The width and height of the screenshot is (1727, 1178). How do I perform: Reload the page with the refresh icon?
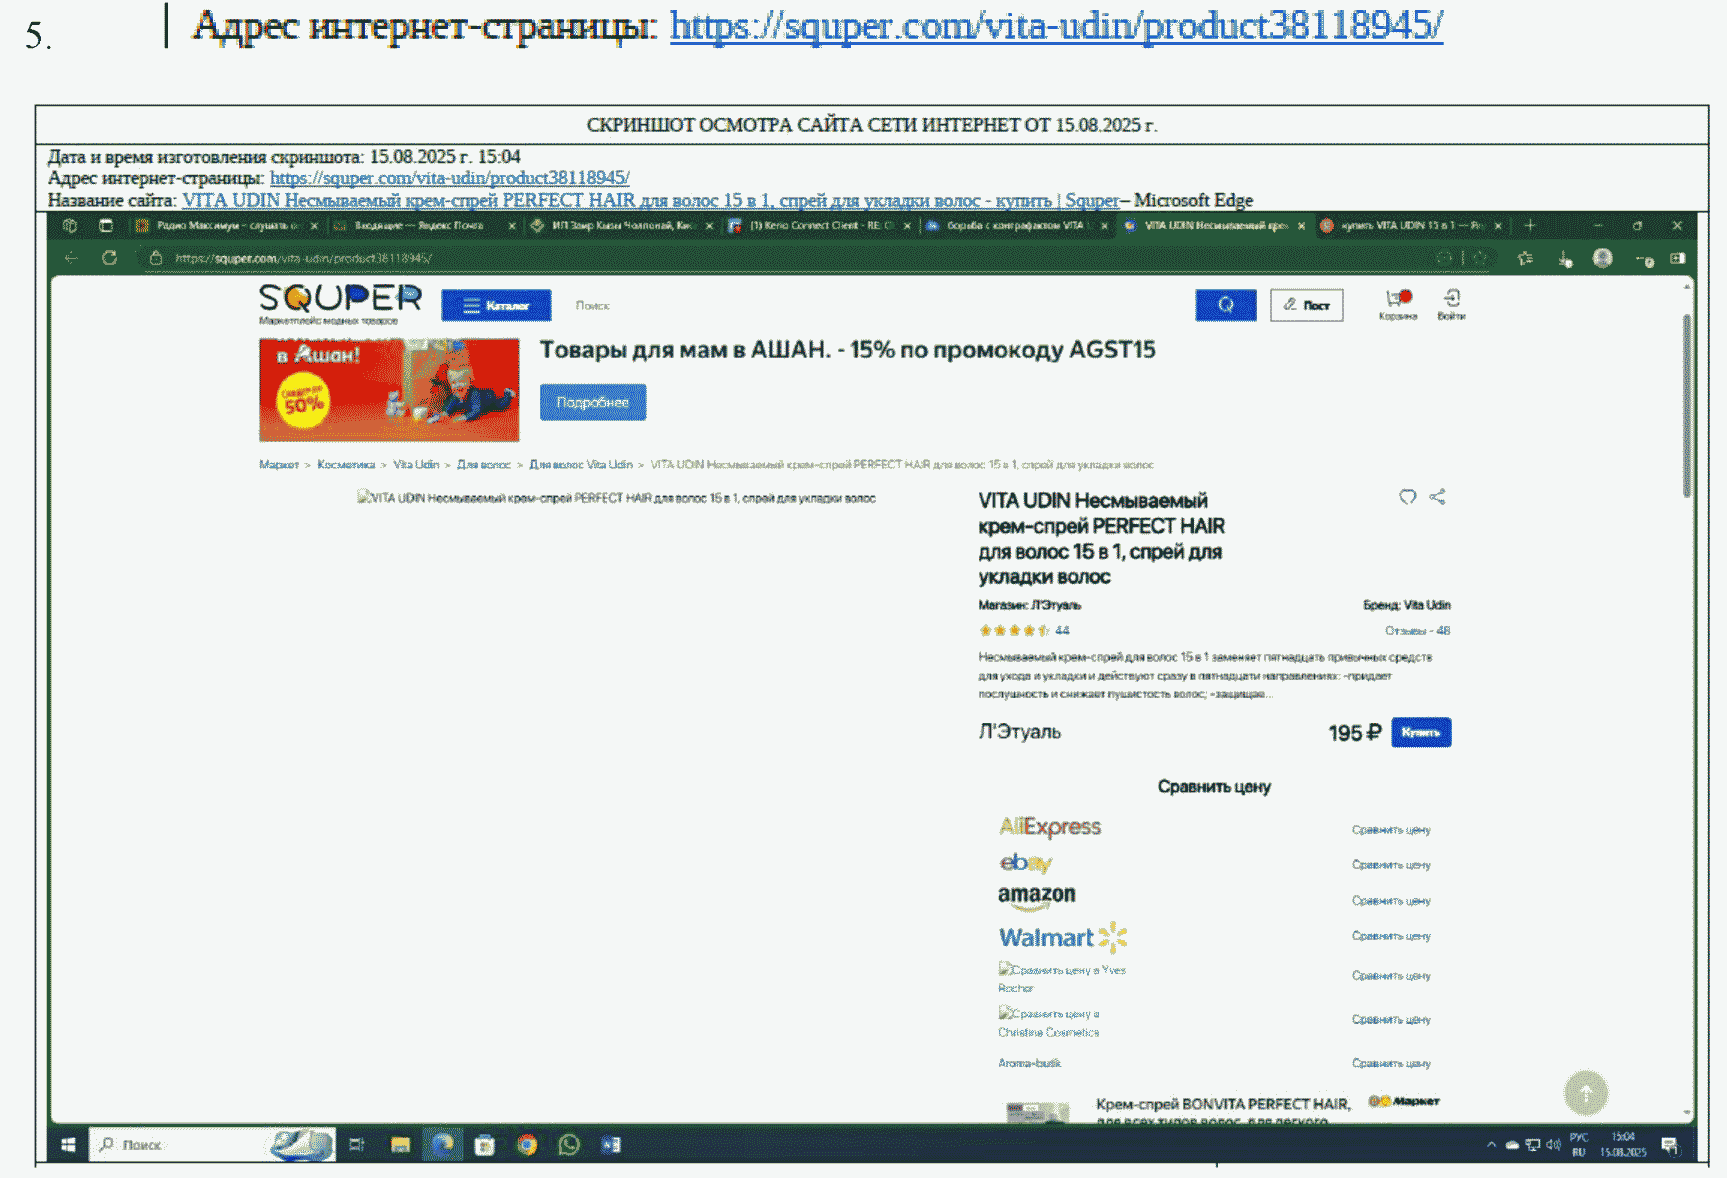tap(109, 258)
